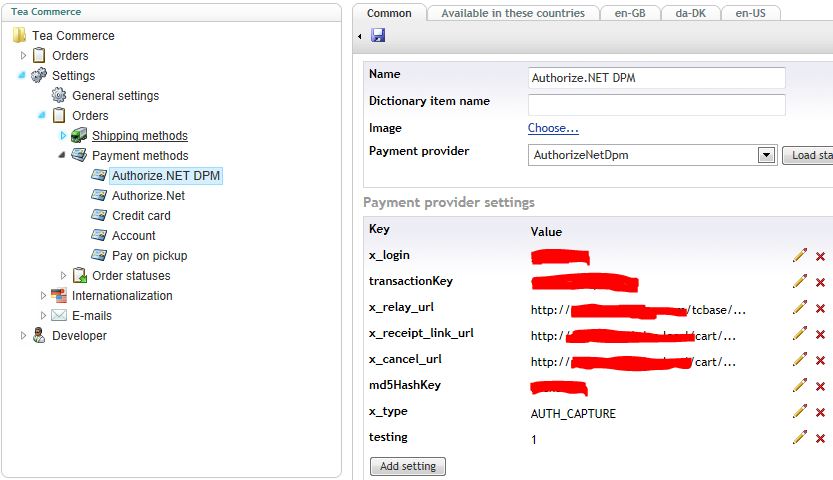Click the Shipping methods truck icon
The width and height of the screenshot is (833, 480).
79,135
